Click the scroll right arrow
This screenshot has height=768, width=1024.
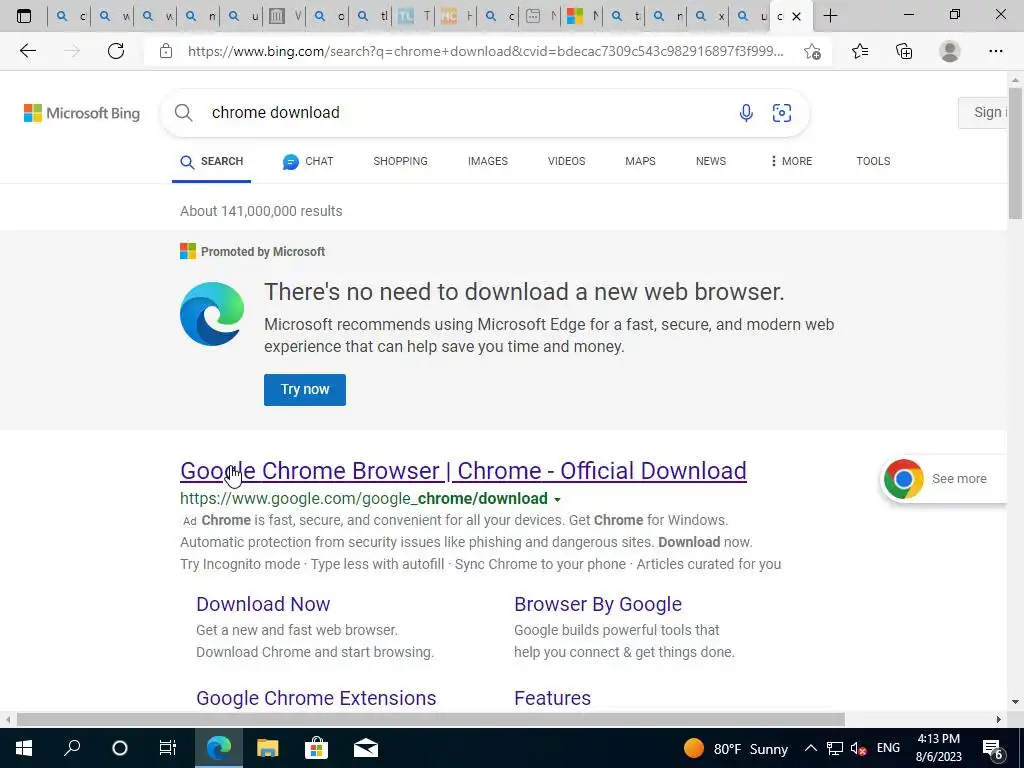tap(999, 720)
